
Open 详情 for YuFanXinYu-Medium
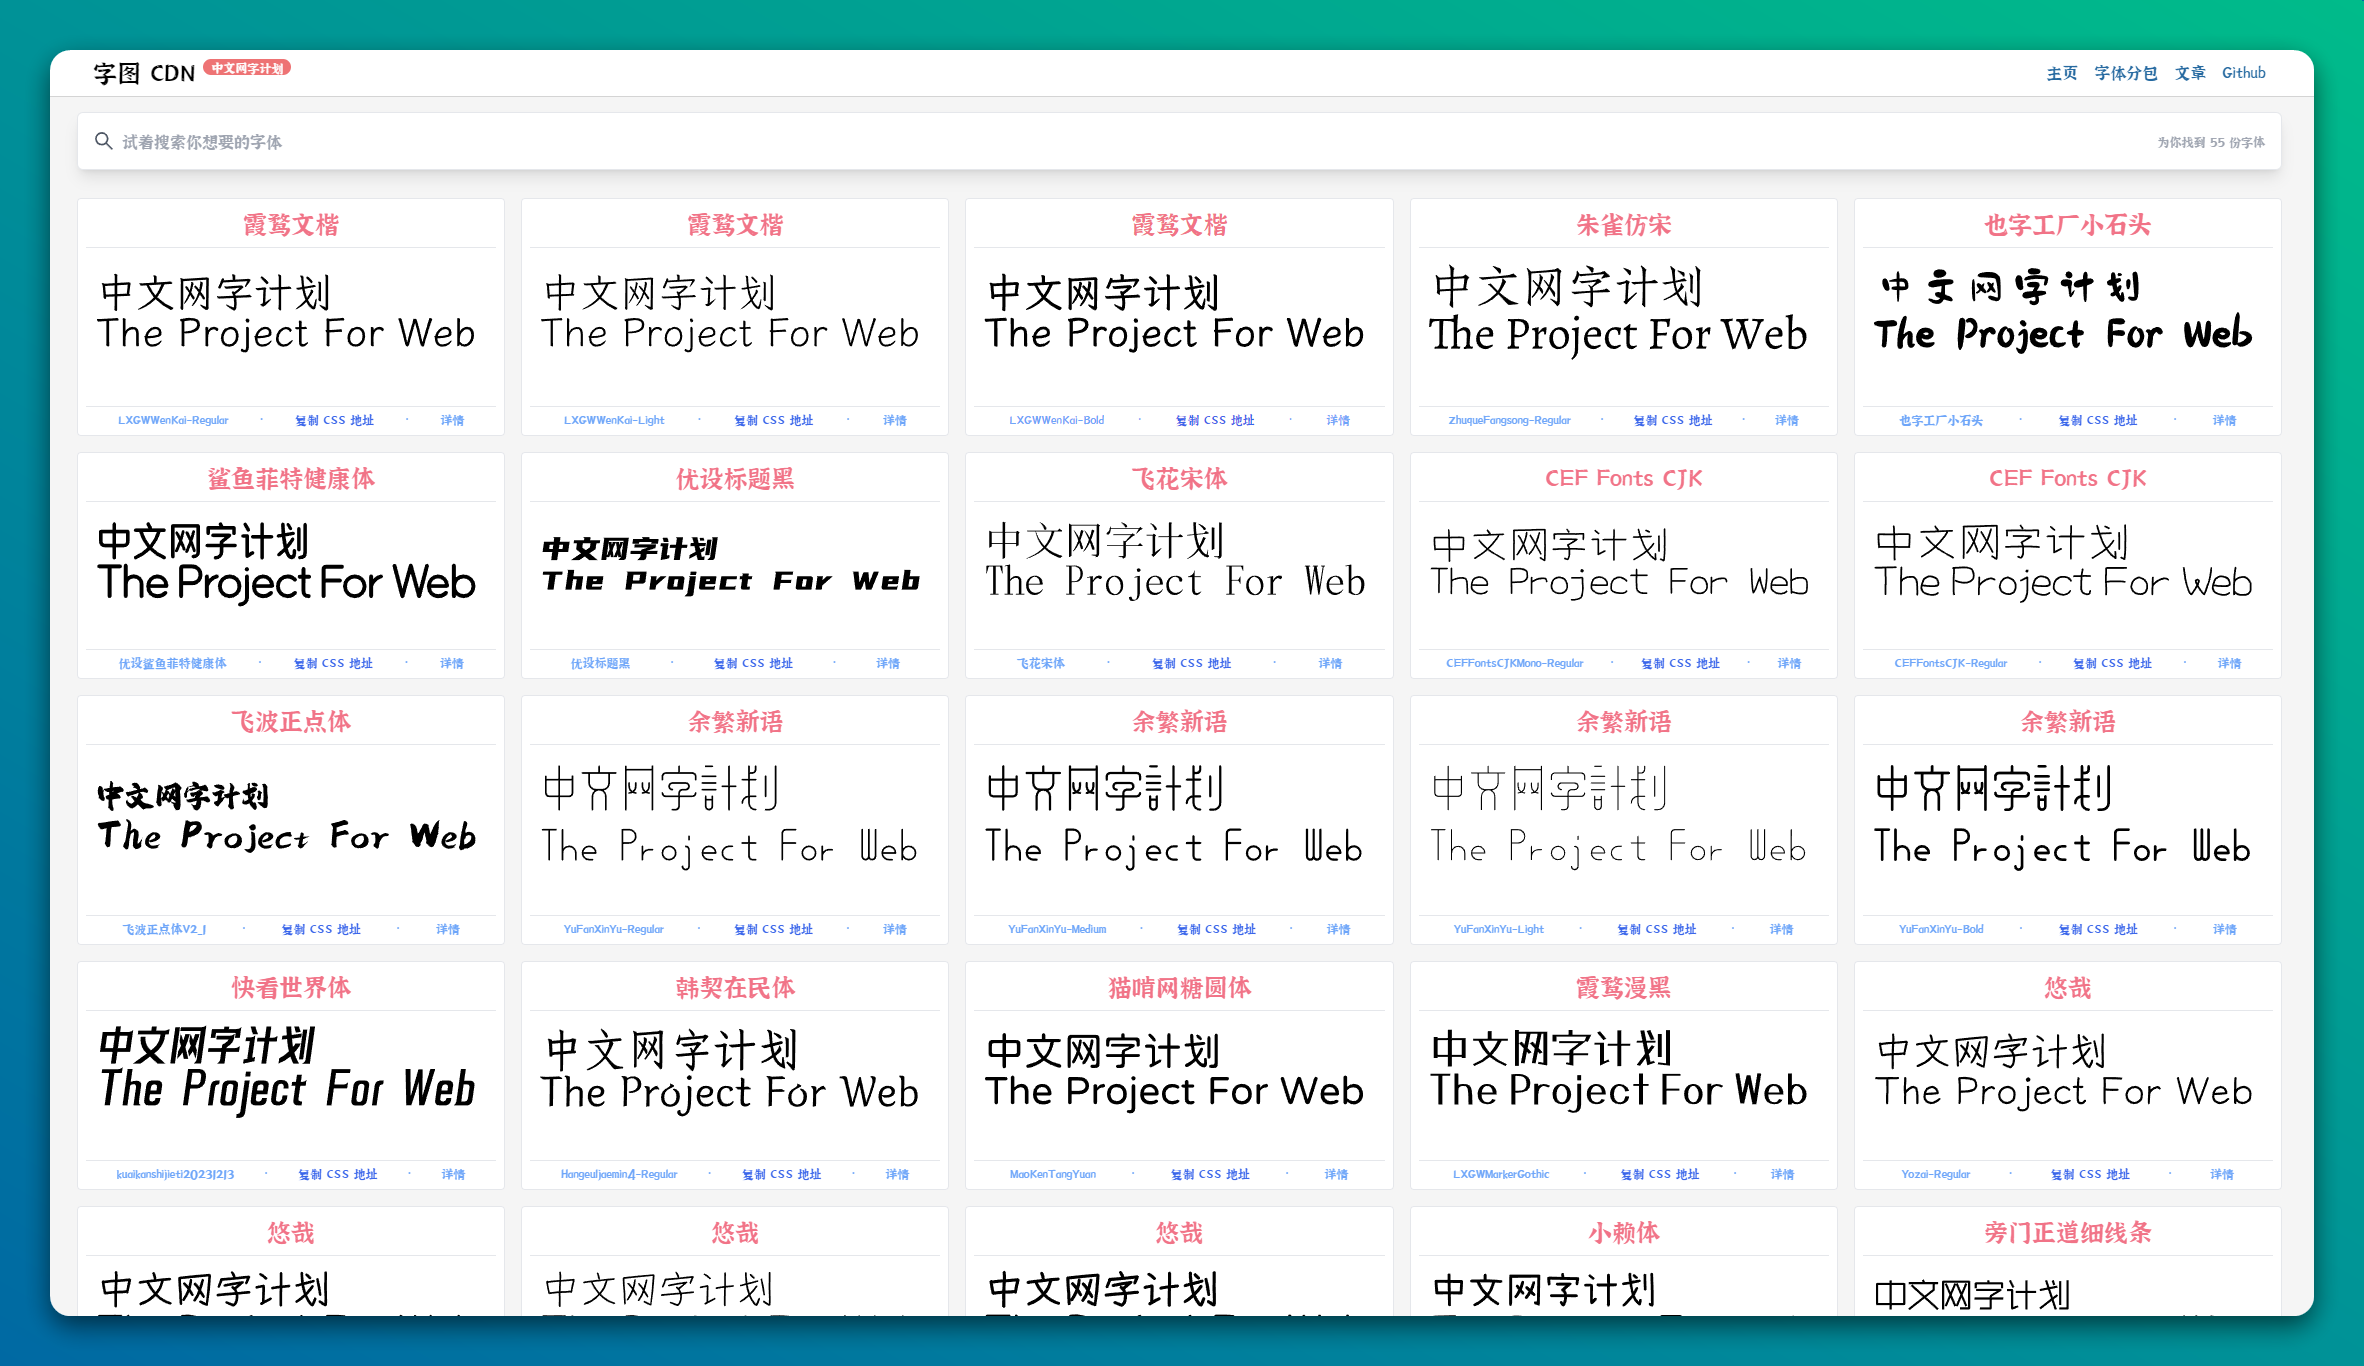[x=1338, y=929]
